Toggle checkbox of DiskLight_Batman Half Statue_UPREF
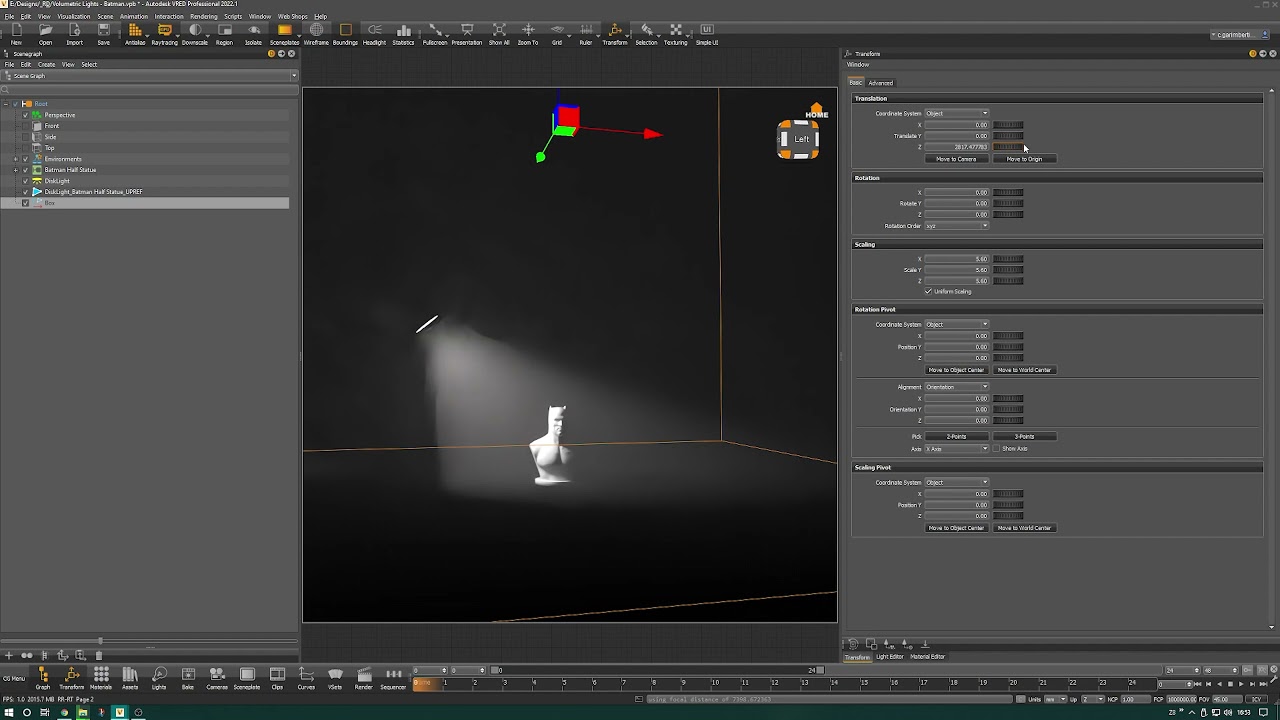 [x=25, y=192]
